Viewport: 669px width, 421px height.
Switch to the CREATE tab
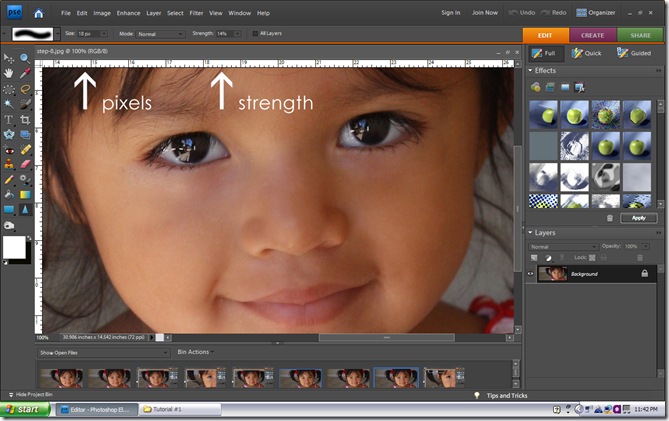(x=591, y=34)
